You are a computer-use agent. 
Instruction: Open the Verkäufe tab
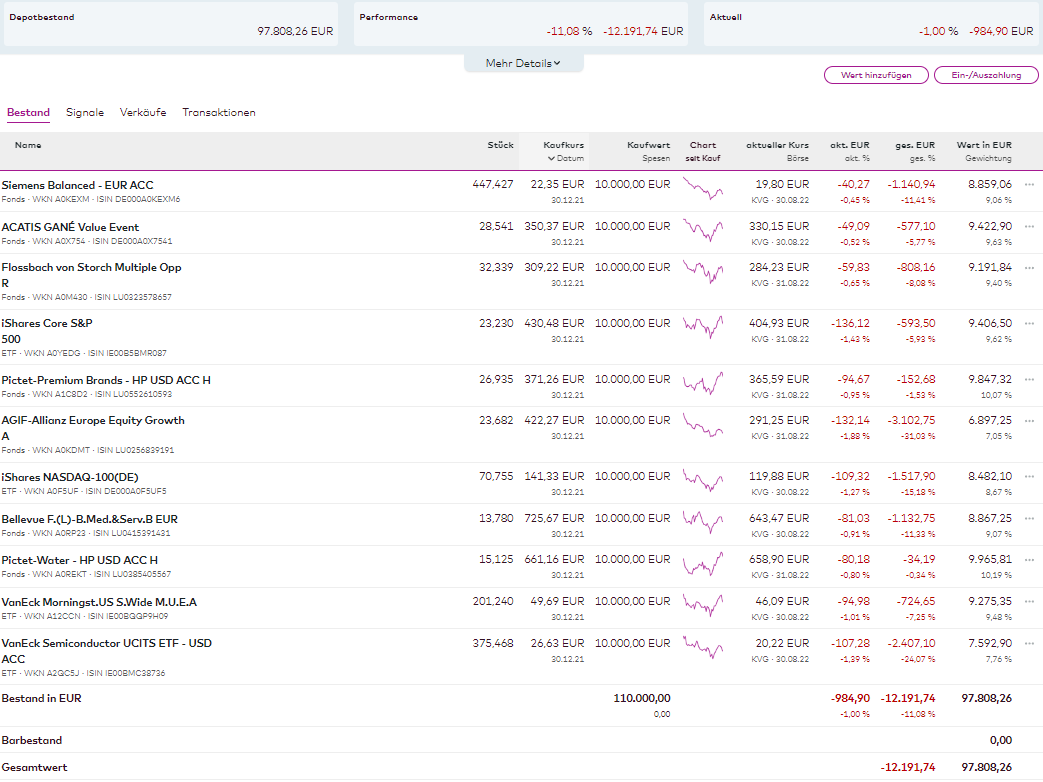pos(143,113)
